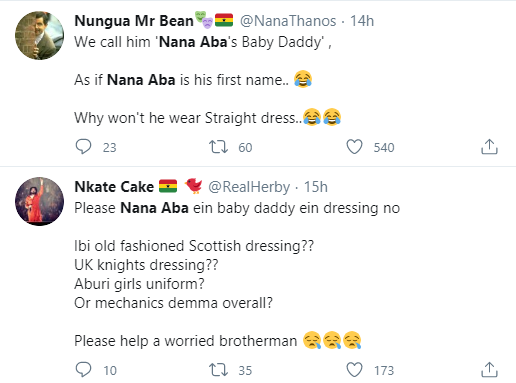The image size is (516, 383).
Task: Retweet the Nkate Cake tweet
Action: pyautogui.click(x=218, y=370)
